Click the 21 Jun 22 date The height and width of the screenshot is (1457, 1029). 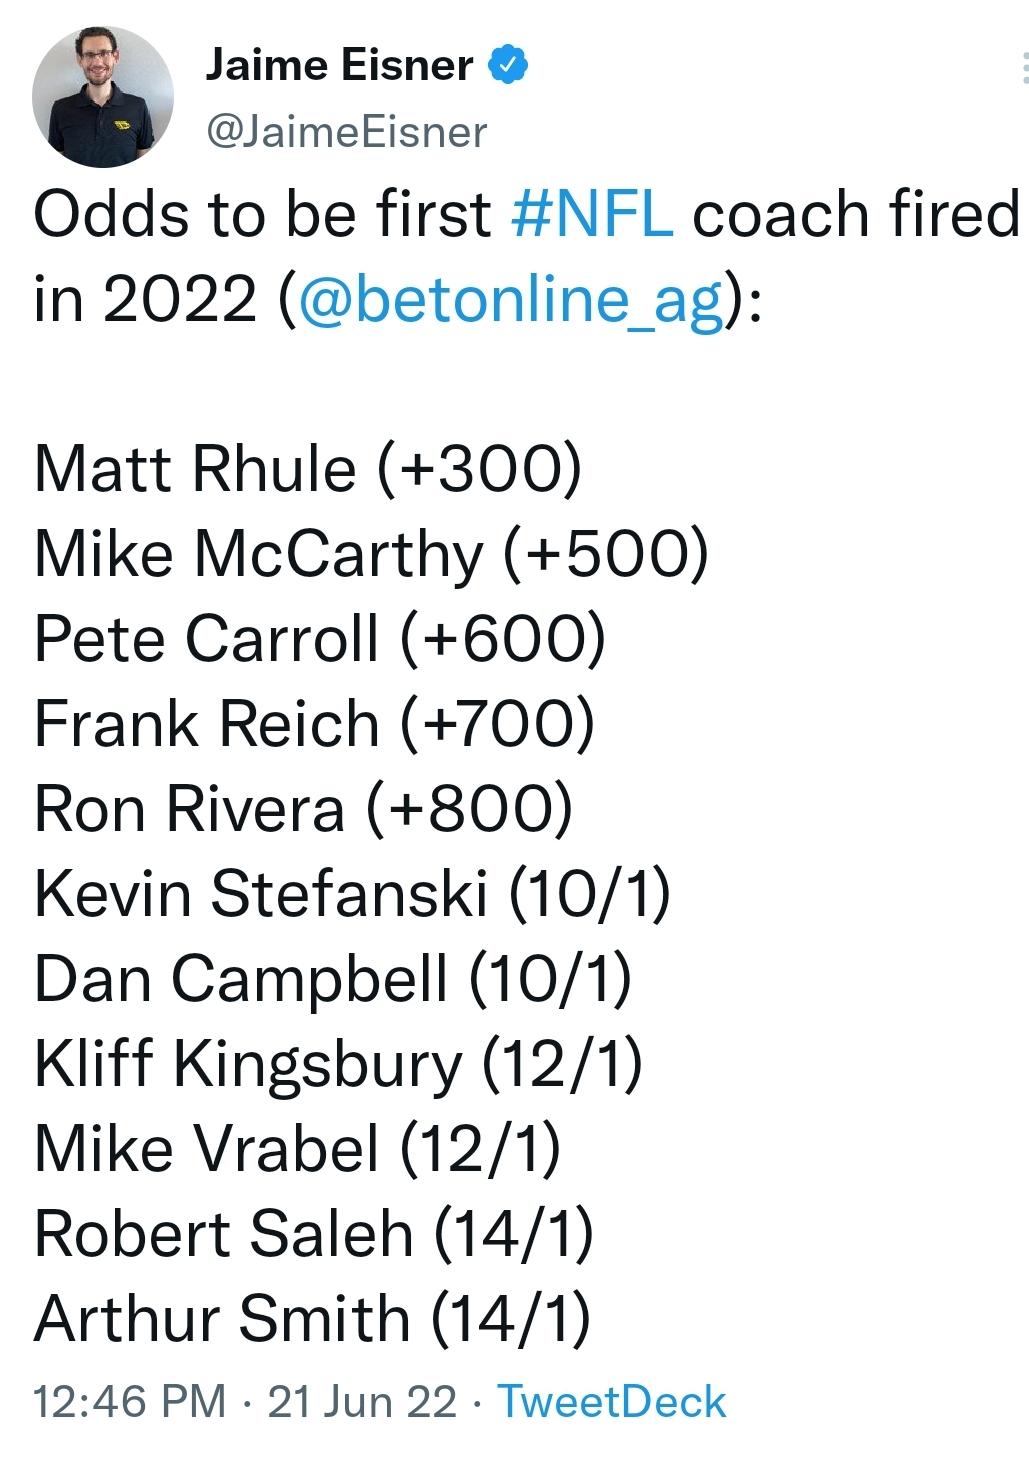(x=362, y=1401)
